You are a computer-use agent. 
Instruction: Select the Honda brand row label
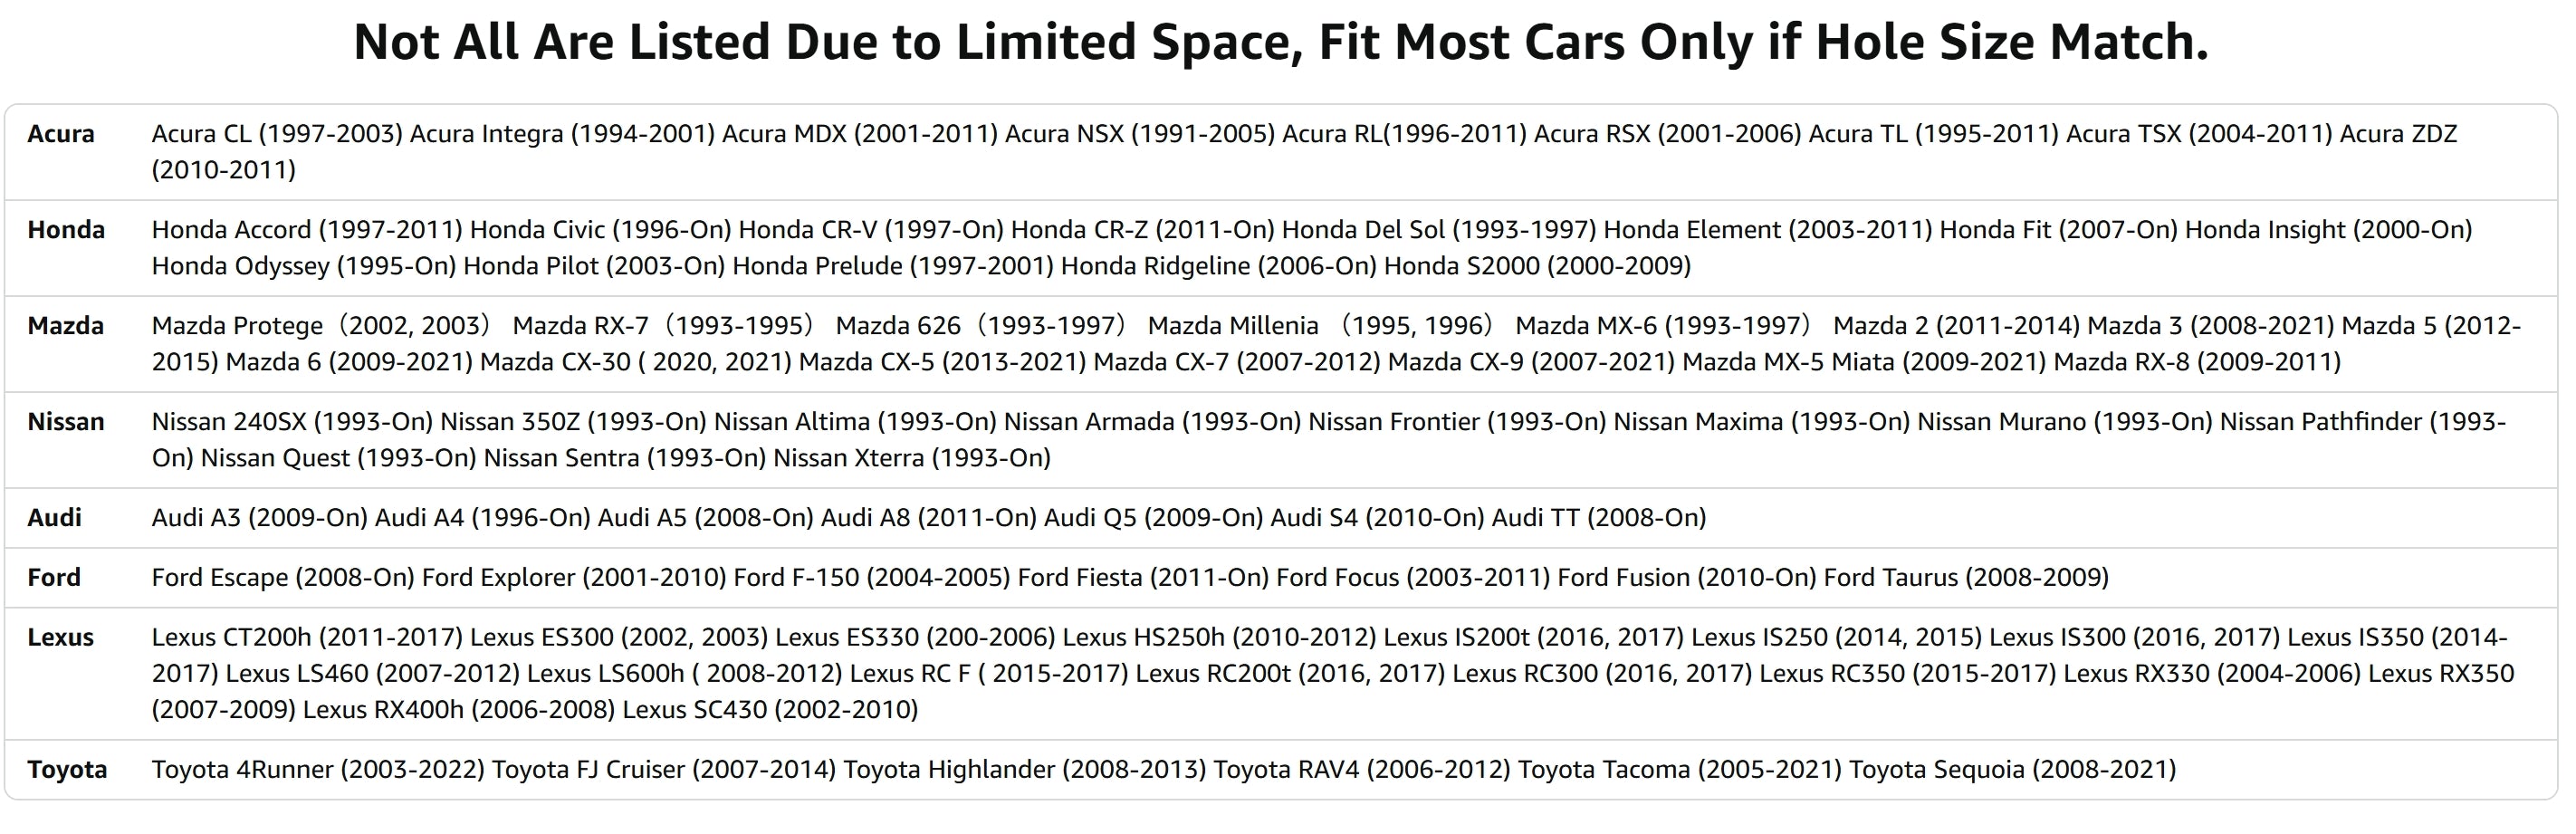pos(66,230)
